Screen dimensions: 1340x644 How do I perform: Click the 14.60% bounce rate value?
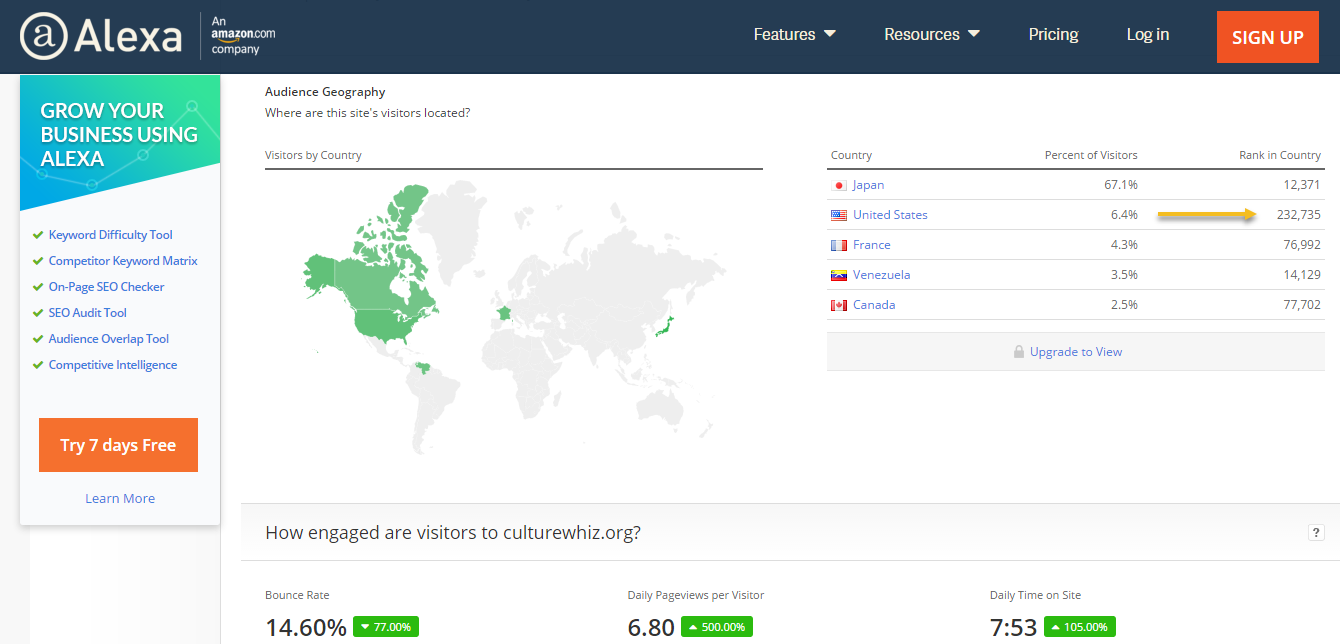pyautogui.click(x=306, y=627)
